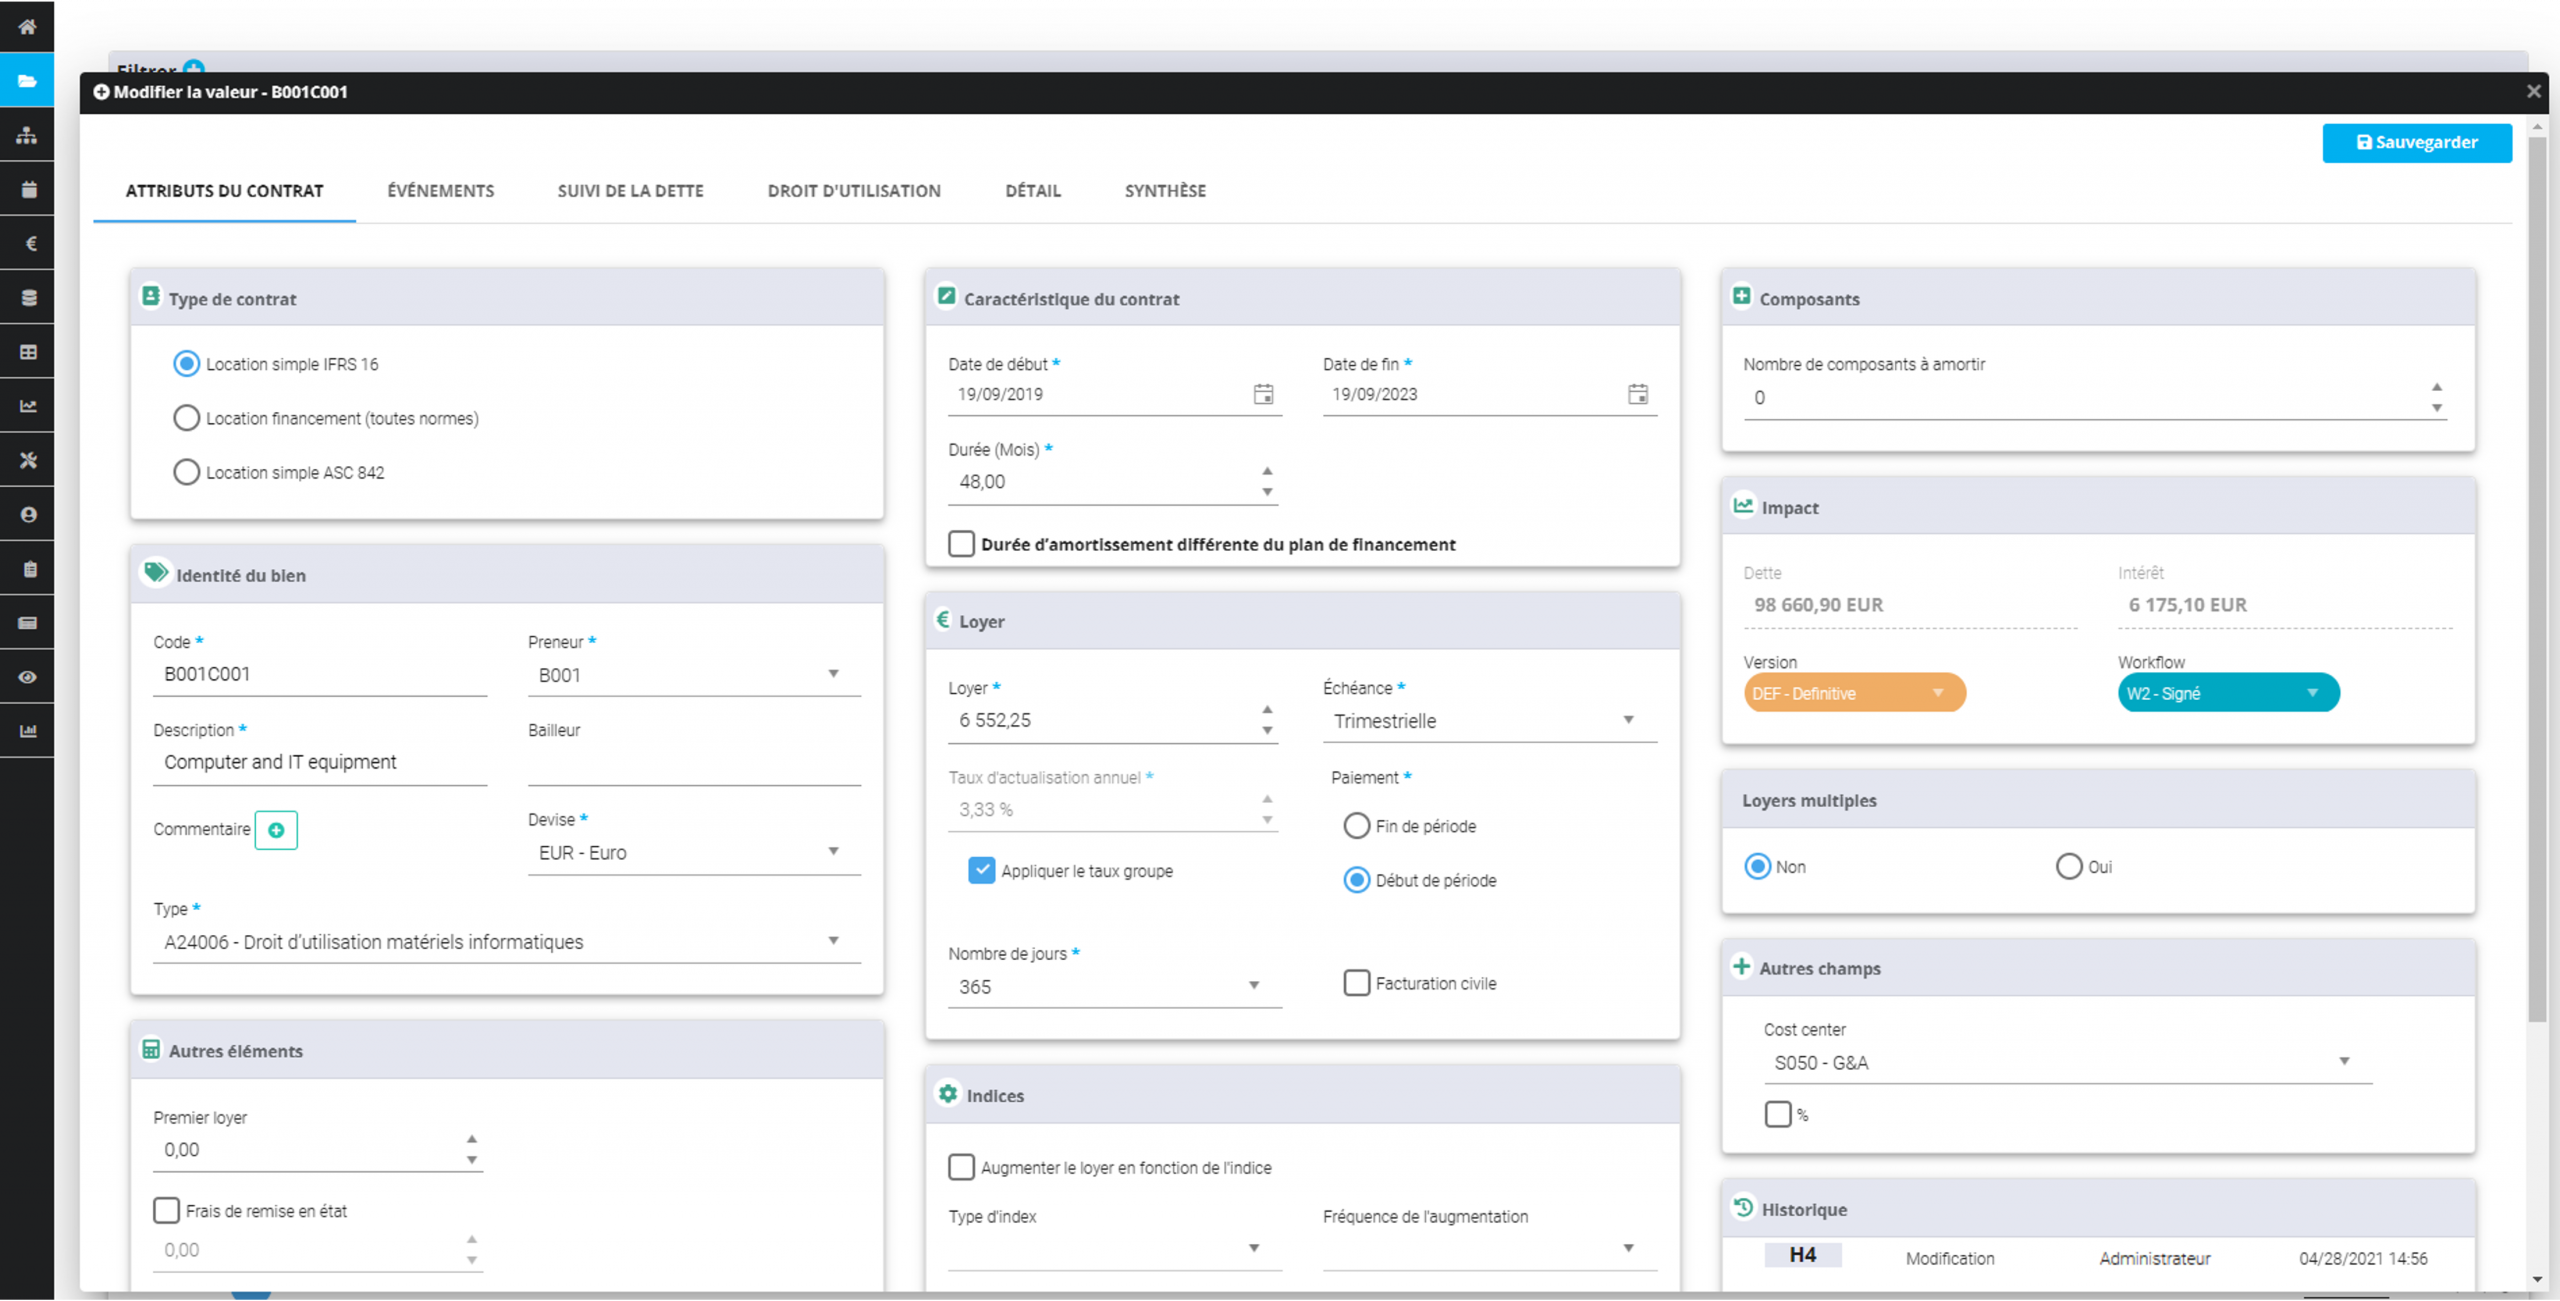Open the orange DEF - Definitive version pill
Screen dimensions: 2560x1301
pyautogui.click(x=1853, y=693)
